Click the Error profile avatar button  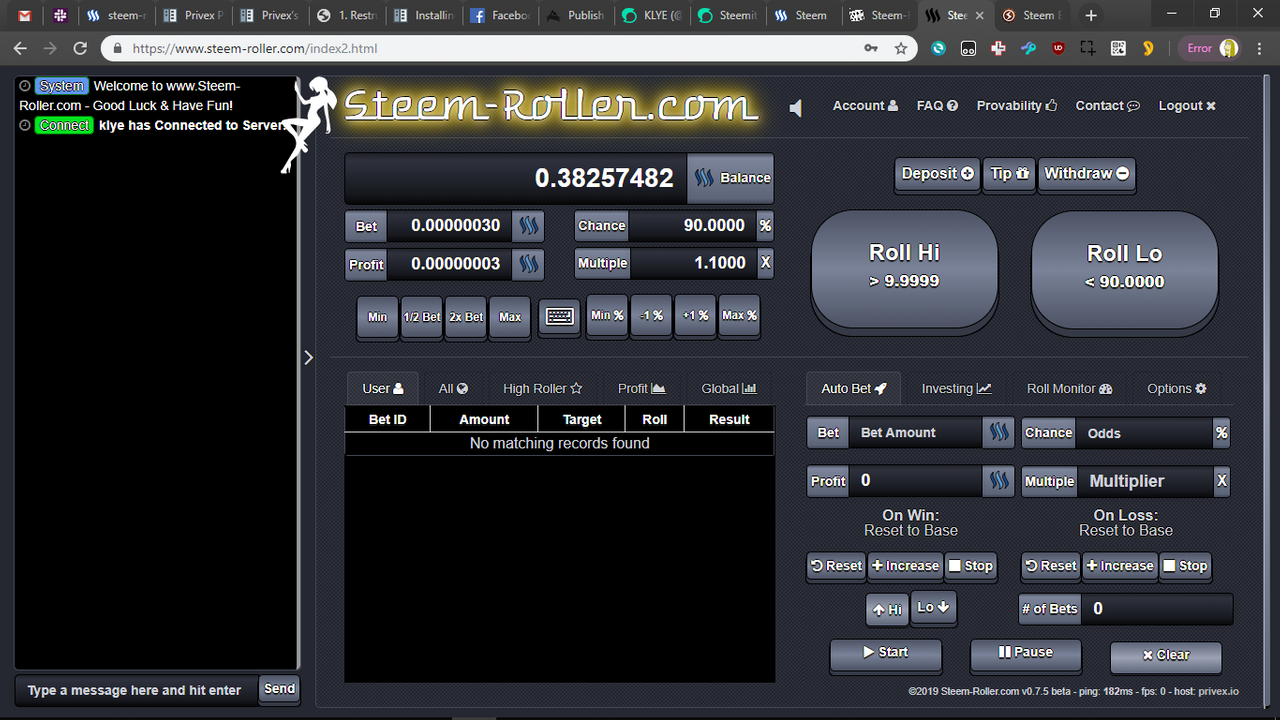tap(1210, 48)
